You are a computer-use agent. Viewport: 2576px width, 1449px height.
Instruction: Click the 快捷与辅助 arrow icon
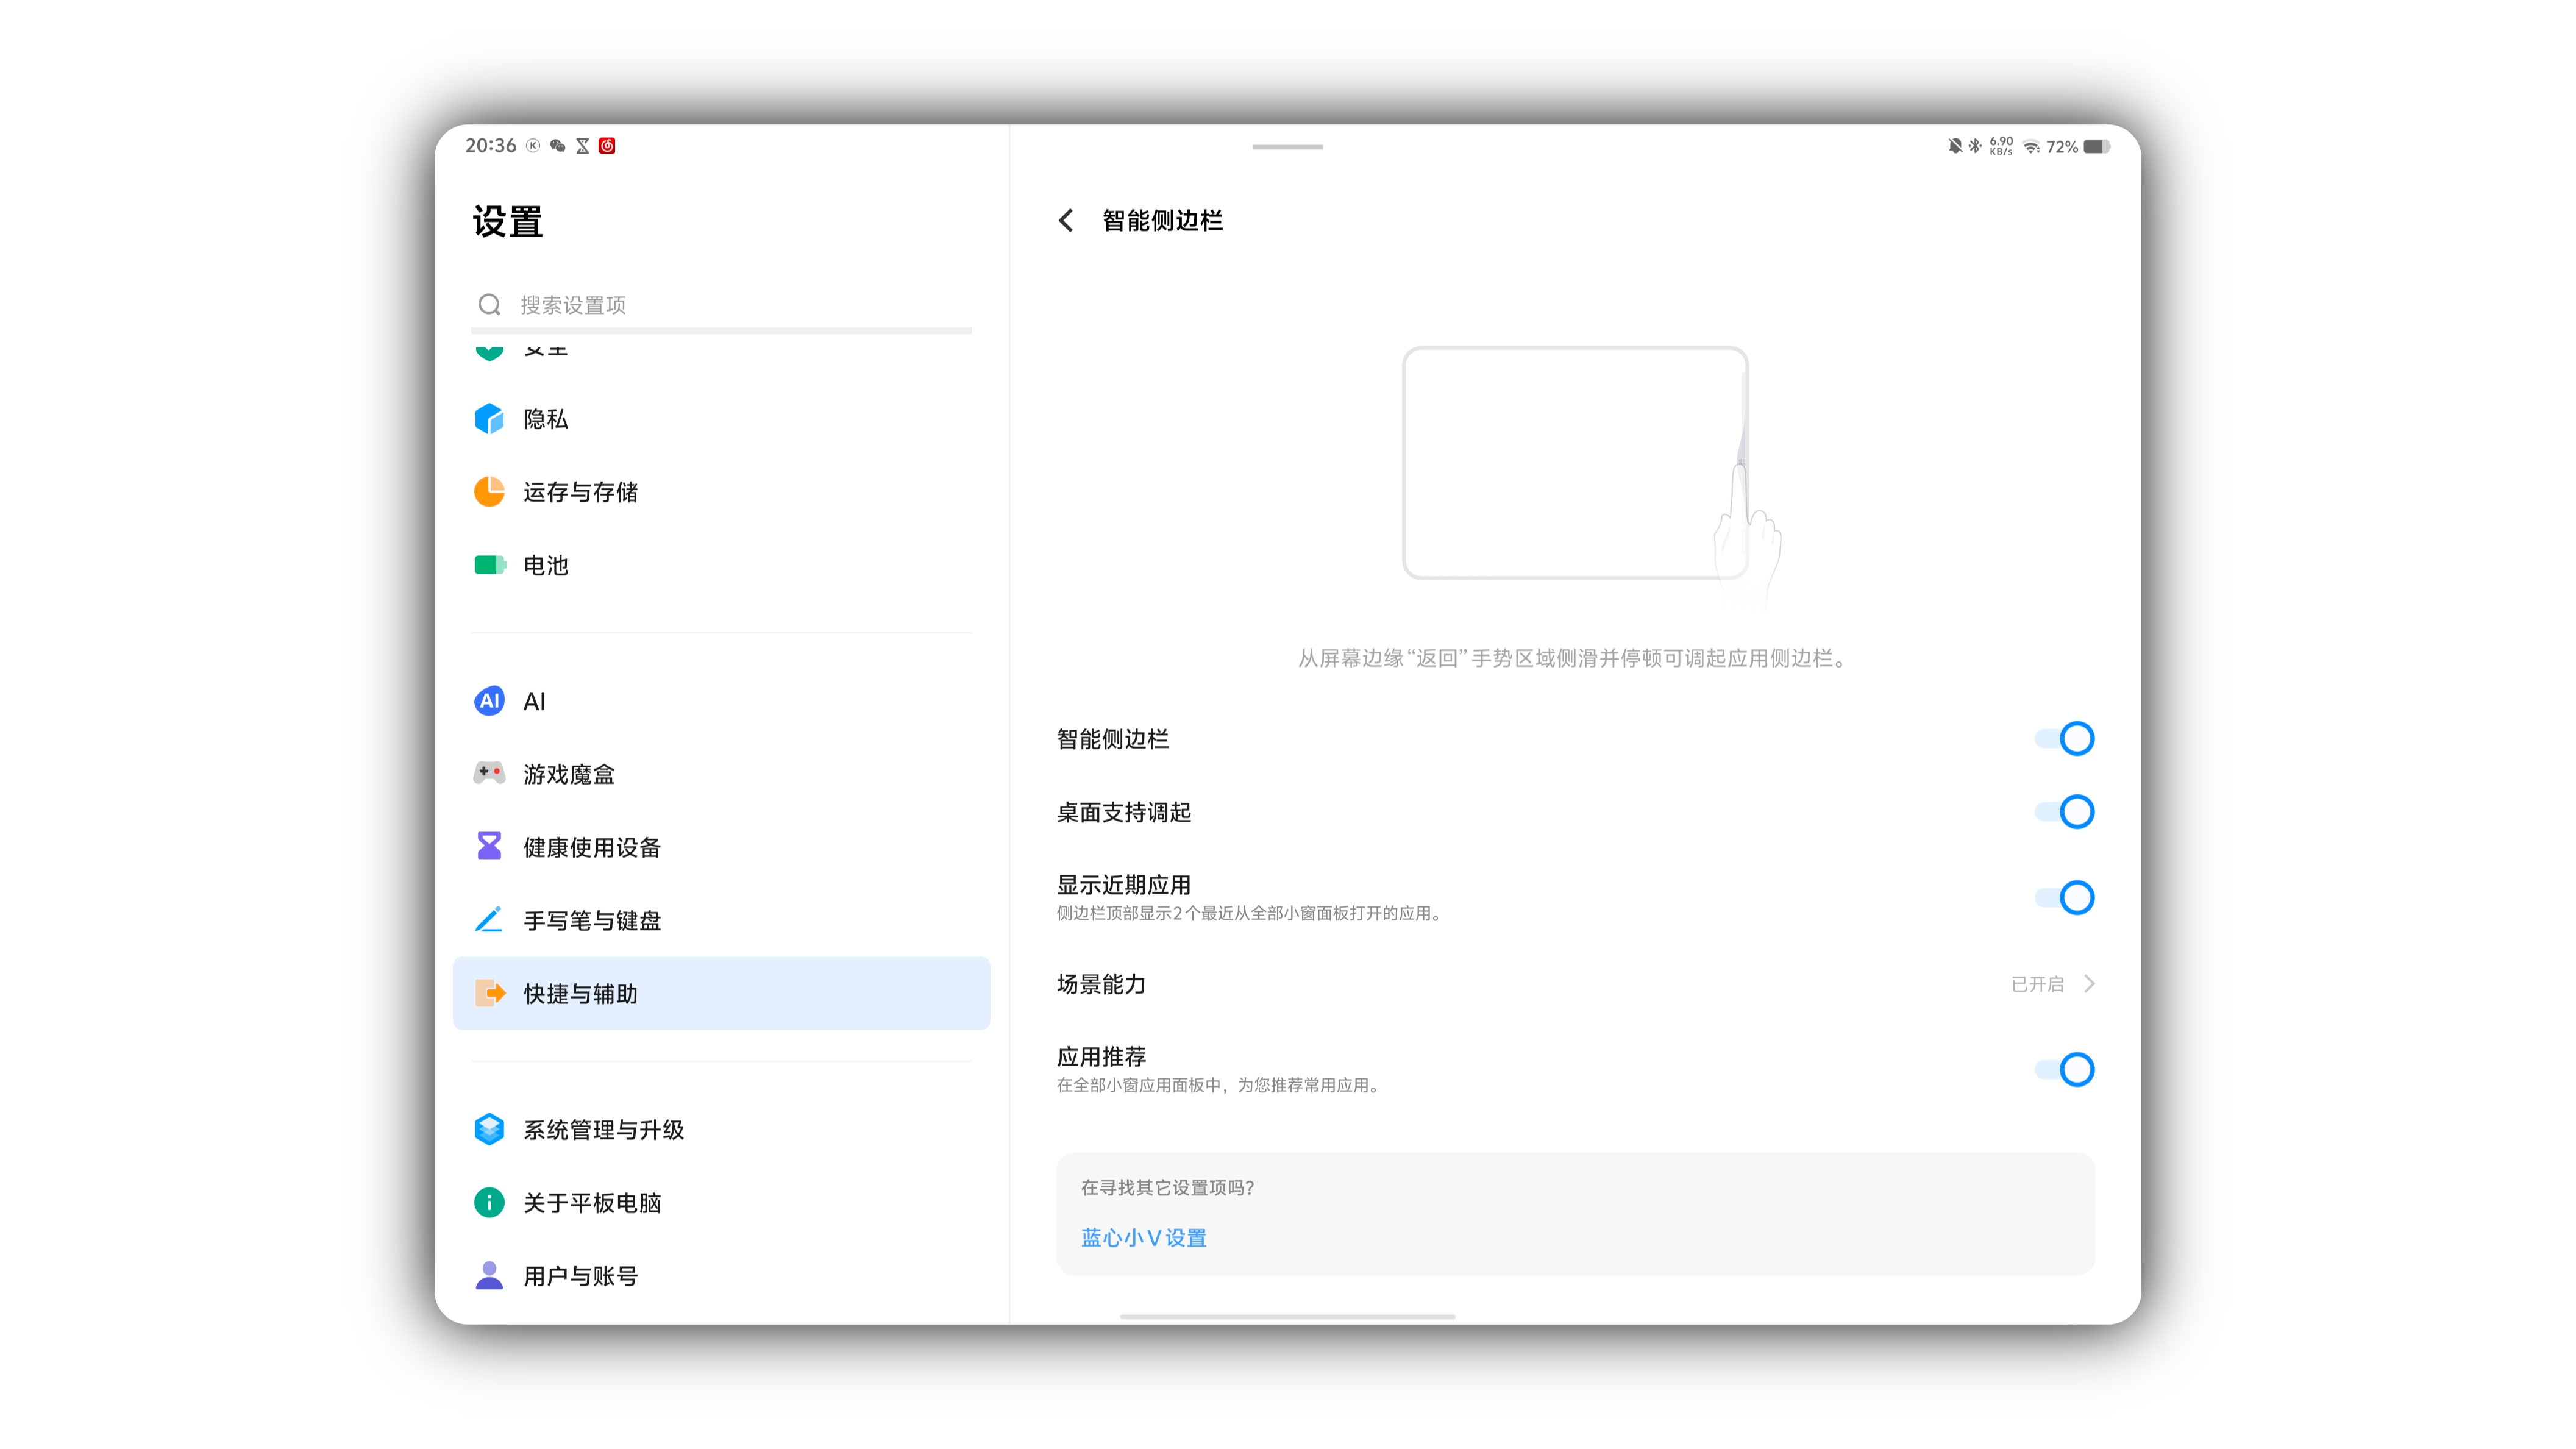point(489,993)
